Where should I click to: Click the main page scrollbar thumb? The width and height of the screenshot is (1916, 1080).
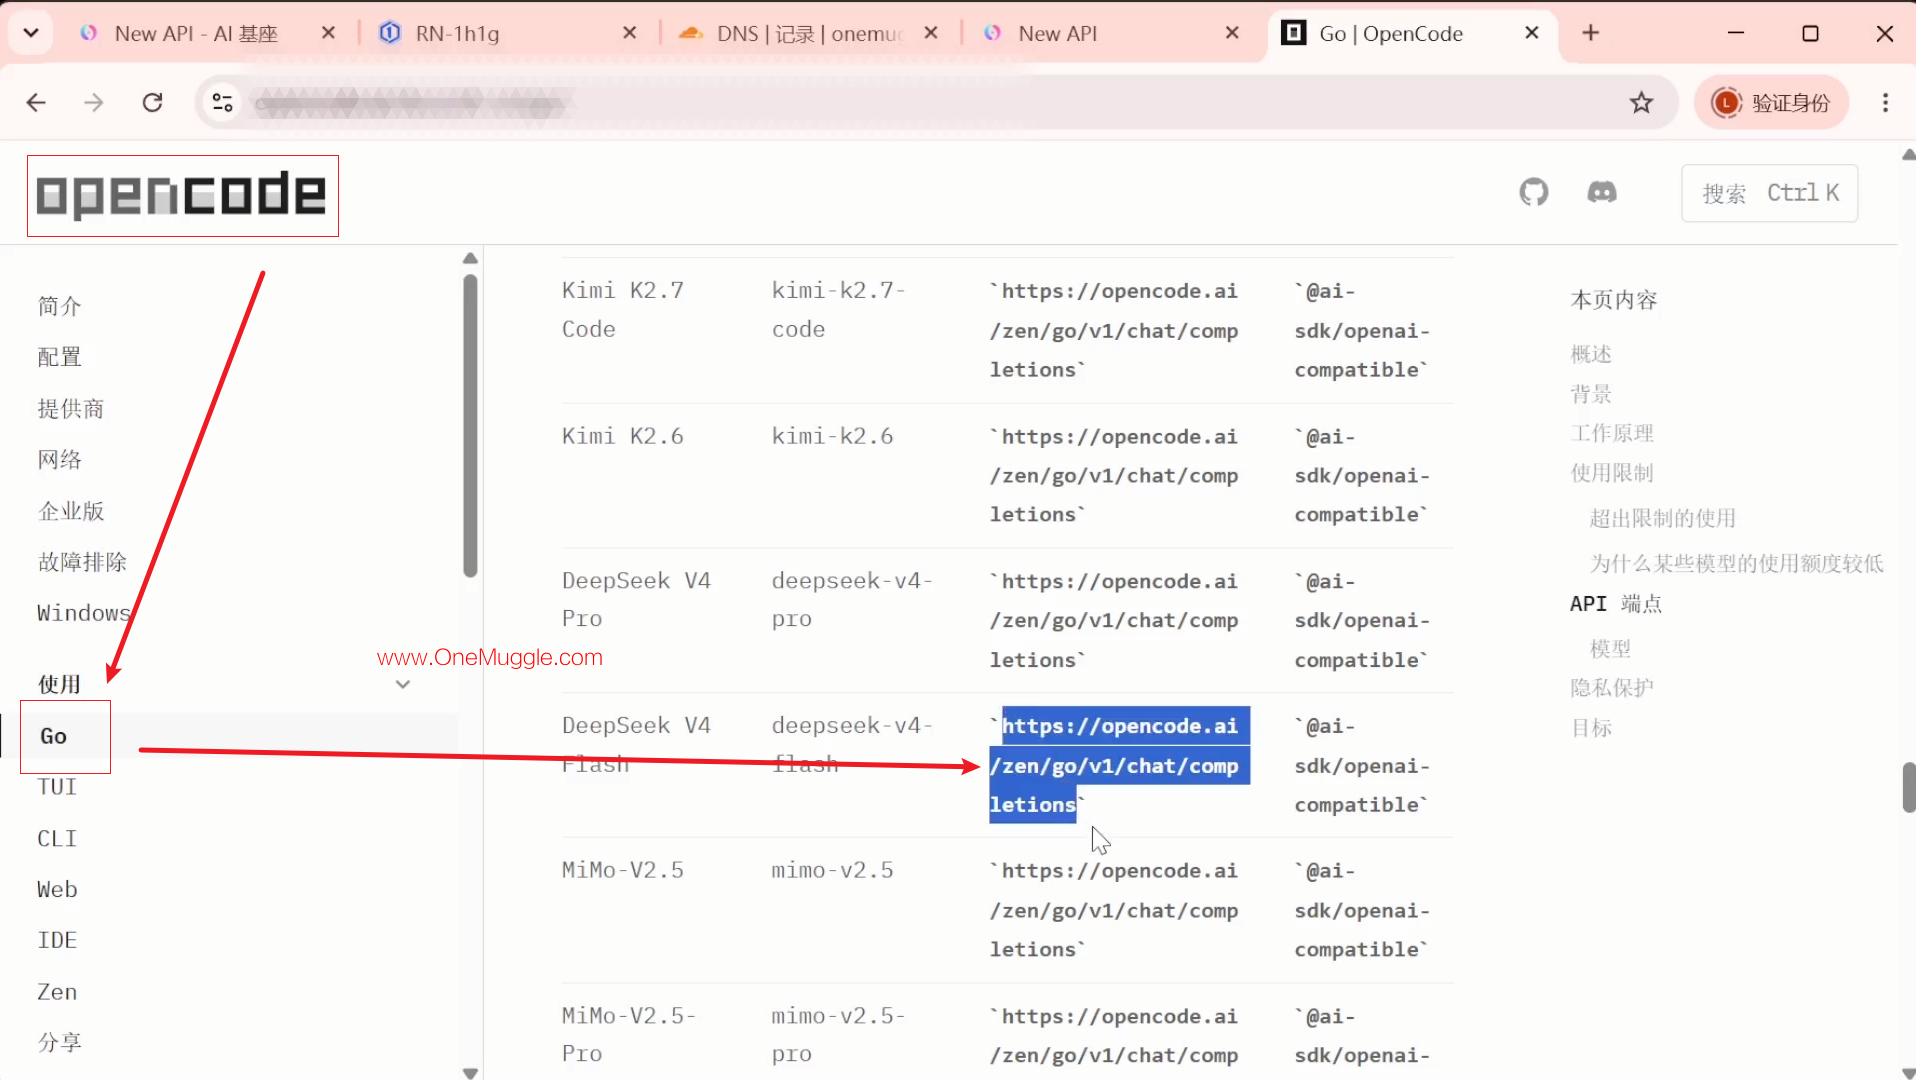click(1908, 787)
